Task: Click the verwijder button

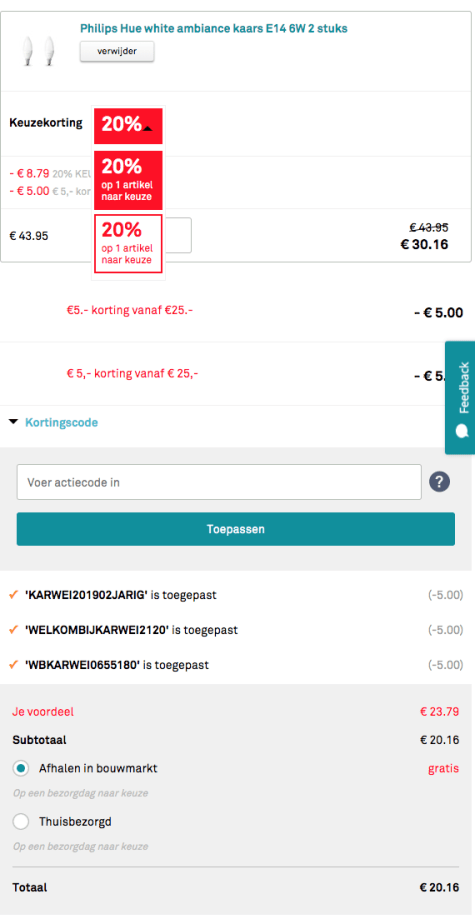Action: point(117,51)
